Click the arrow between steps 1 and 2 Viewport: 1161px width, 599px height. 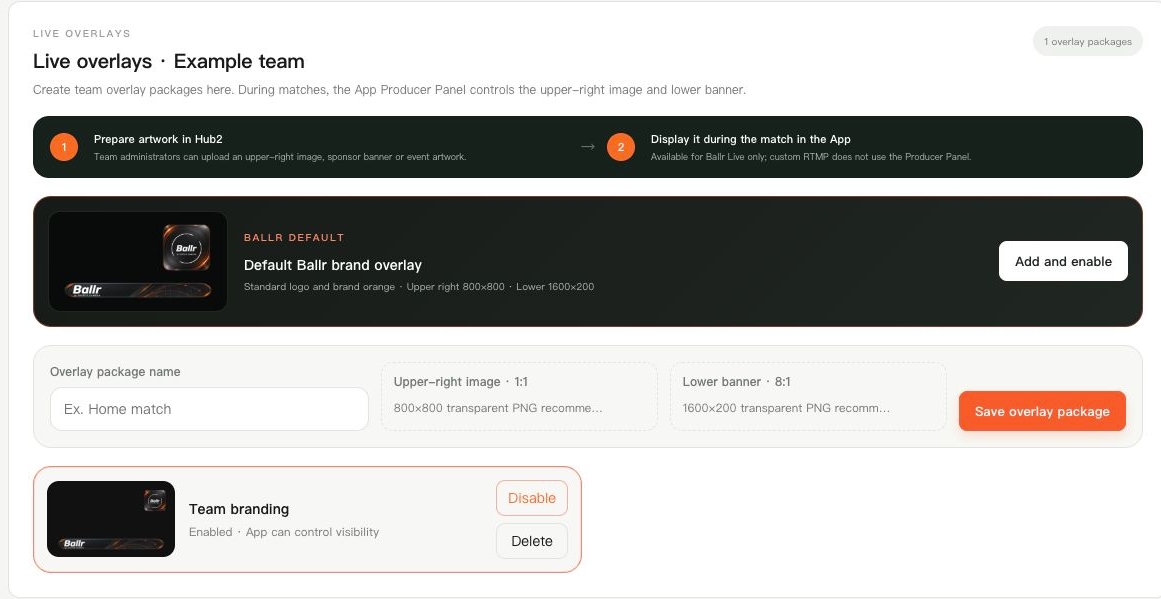(x=588, y=147)
